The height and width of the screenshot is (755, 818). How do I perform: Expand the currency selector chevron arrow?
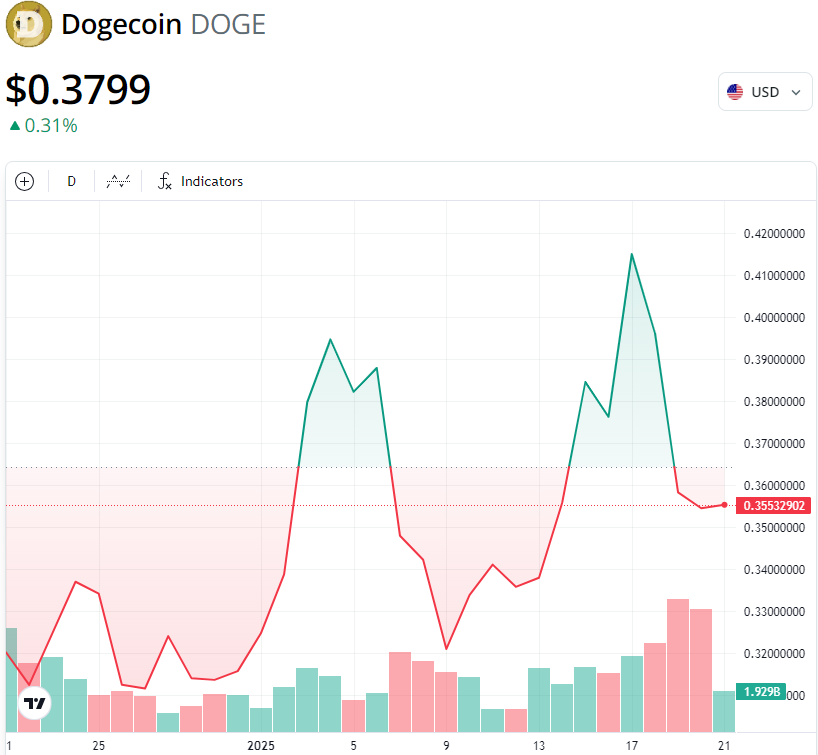click(x=797, y=91)
